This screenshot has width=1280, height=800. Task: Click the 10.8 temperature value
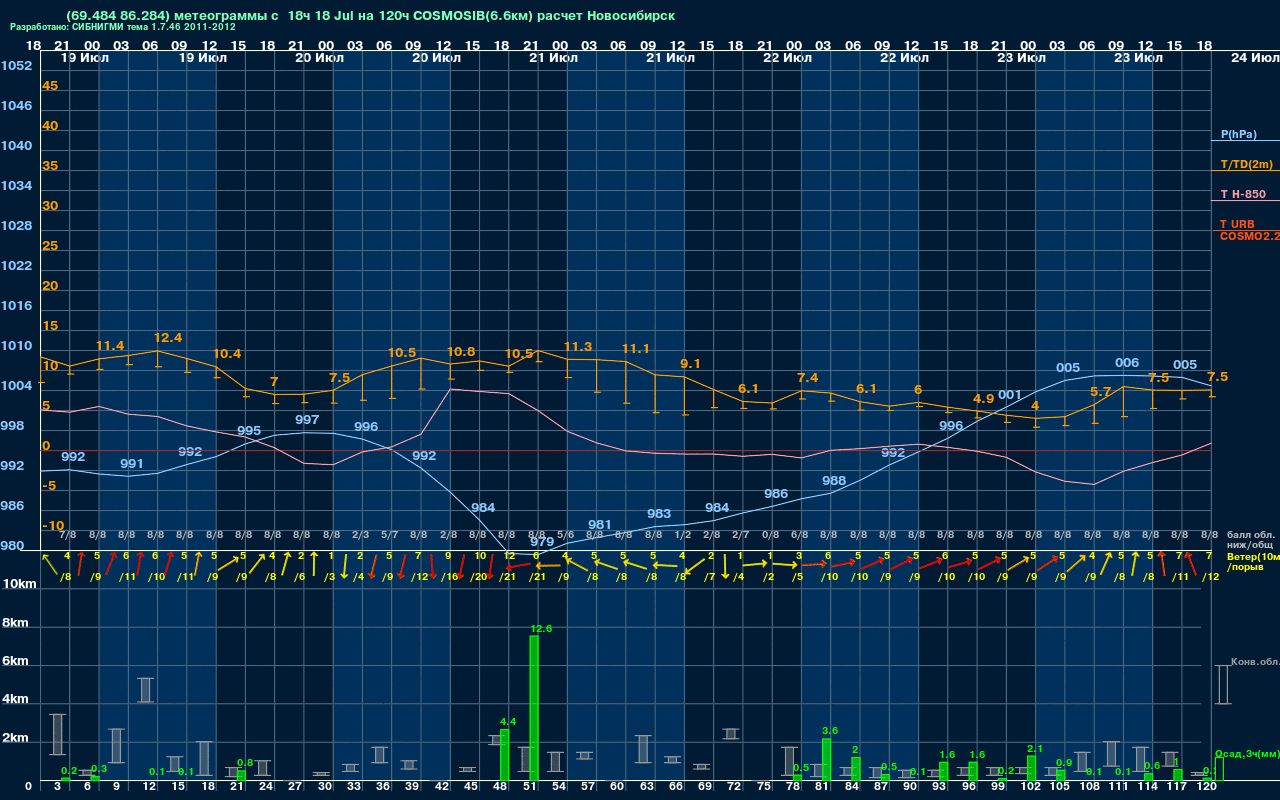461,352
